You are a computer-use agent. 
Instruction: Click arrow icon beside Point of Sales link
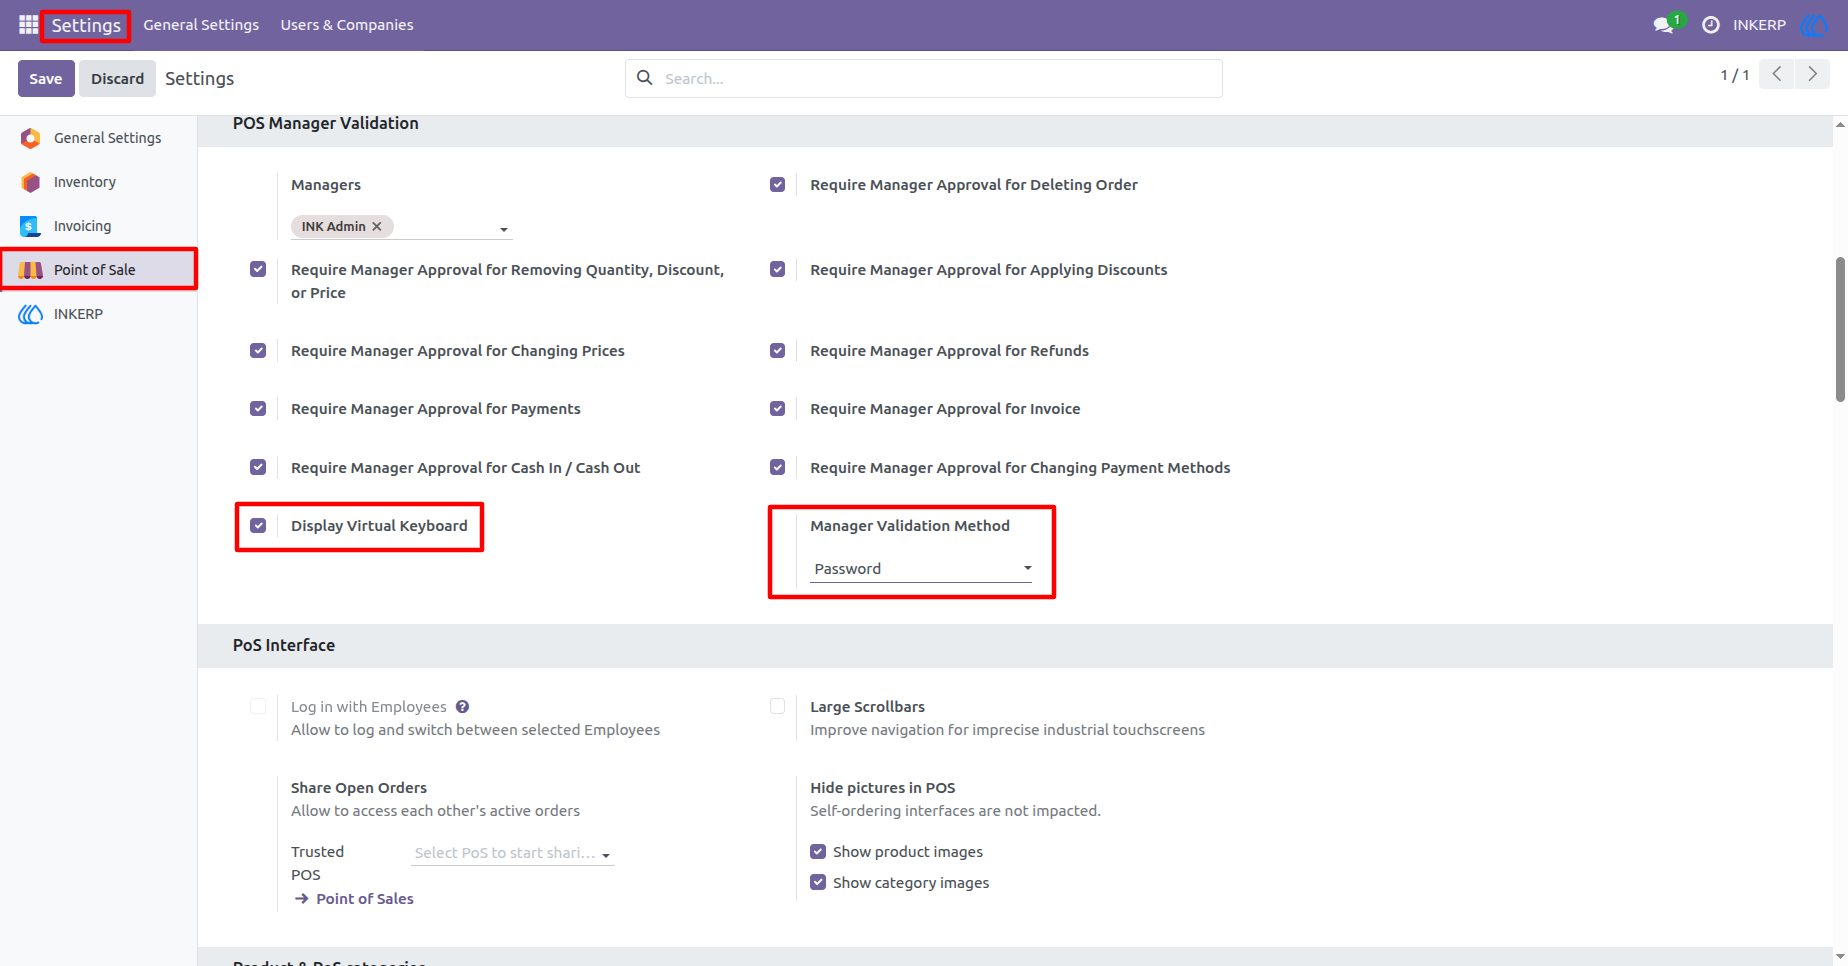(301, 899)
